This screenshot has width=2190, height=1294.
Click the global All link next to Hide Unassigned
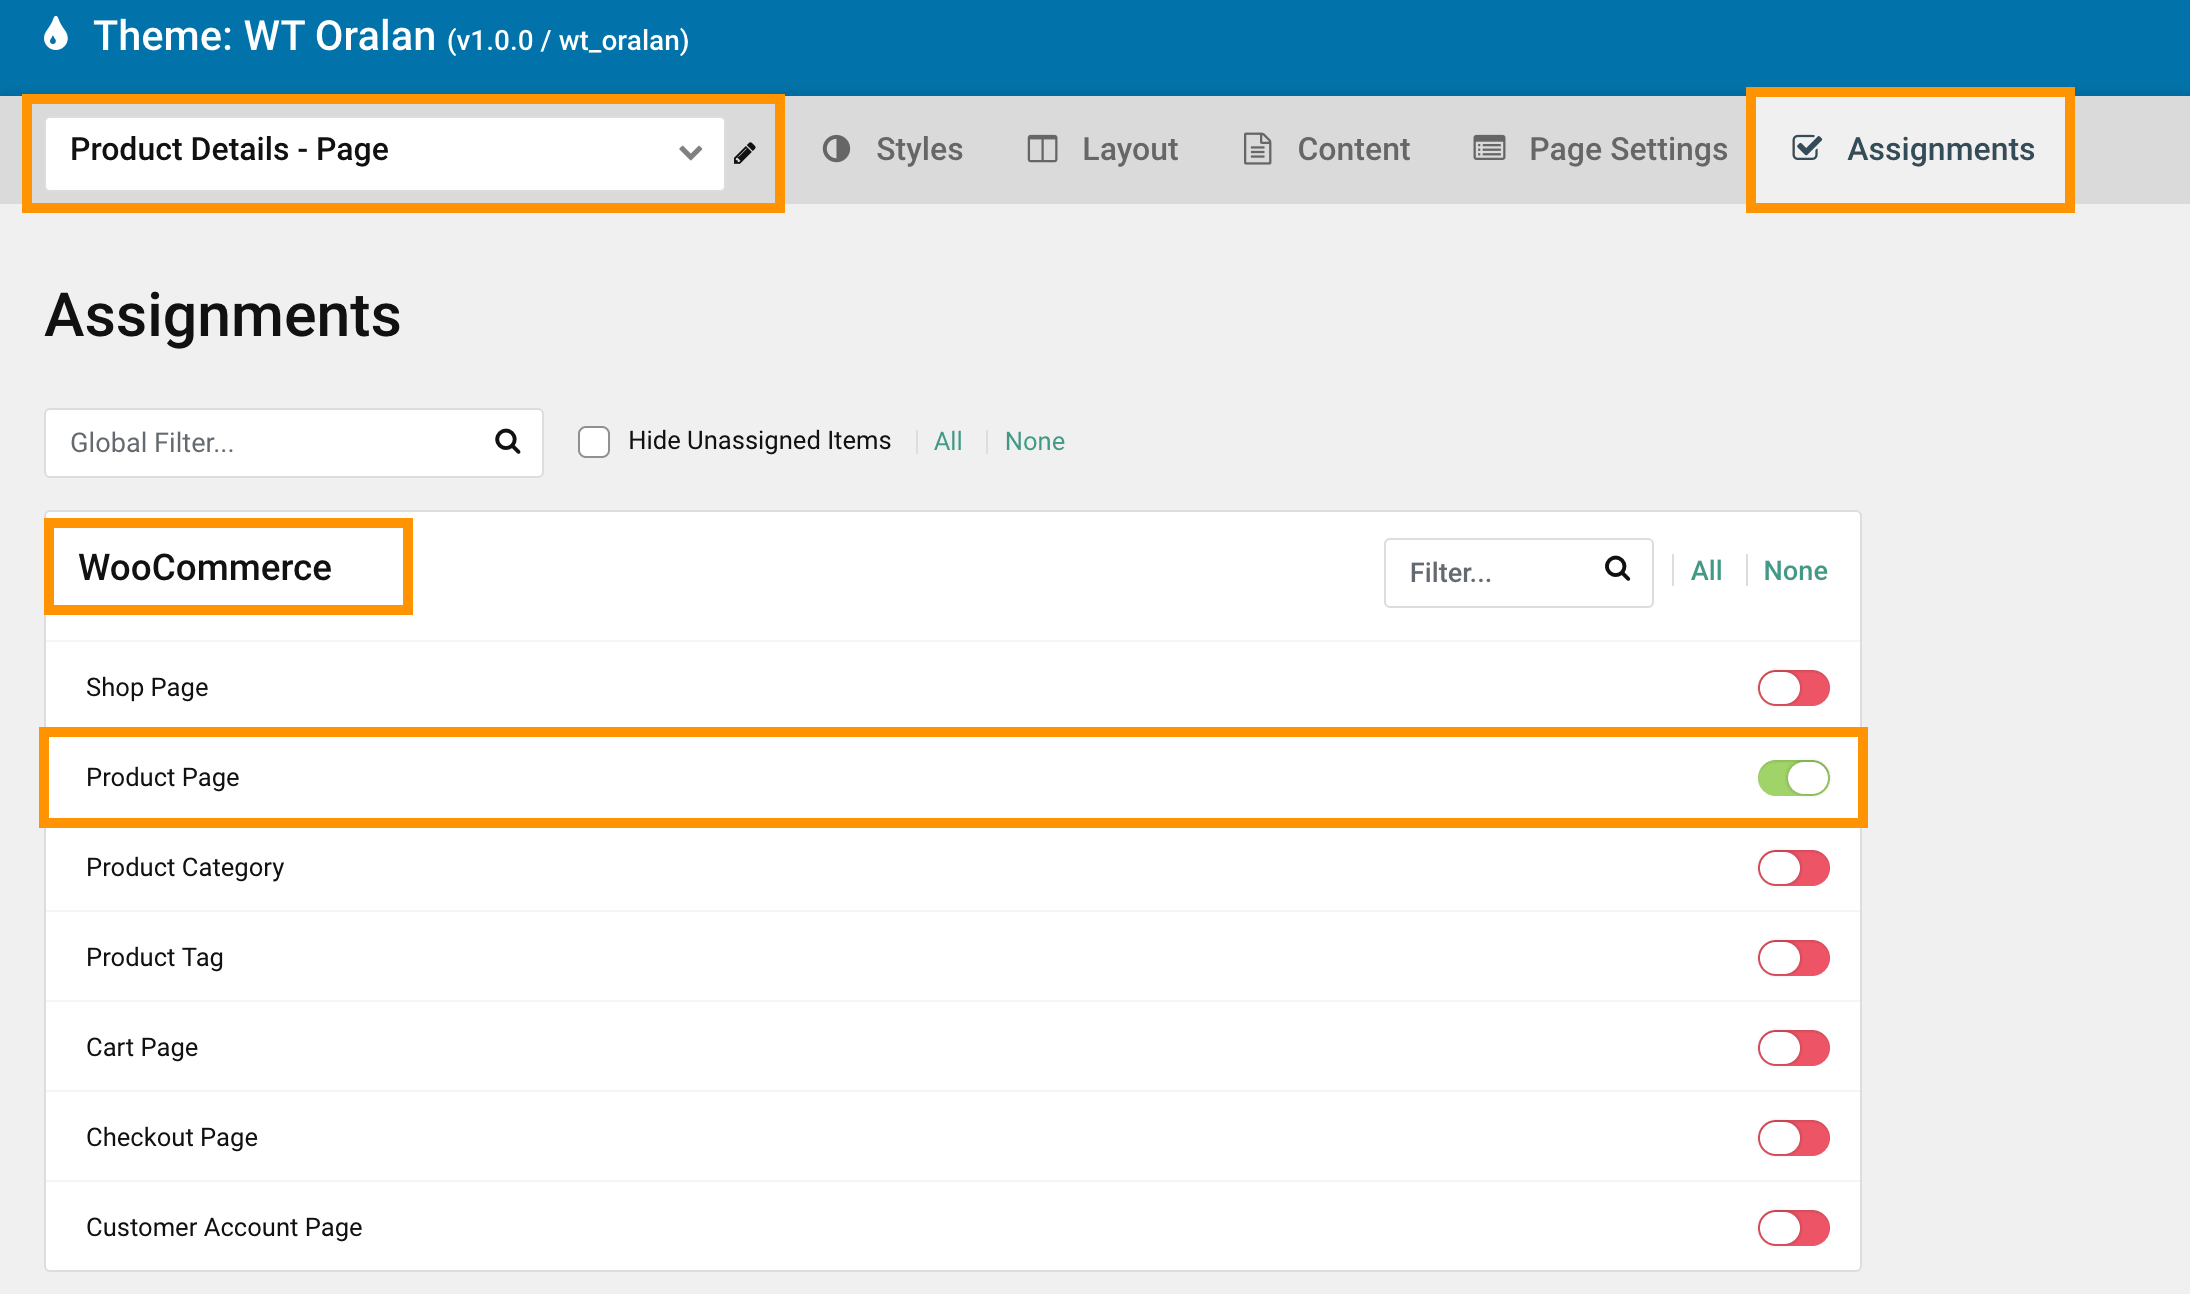pos(948,442)
